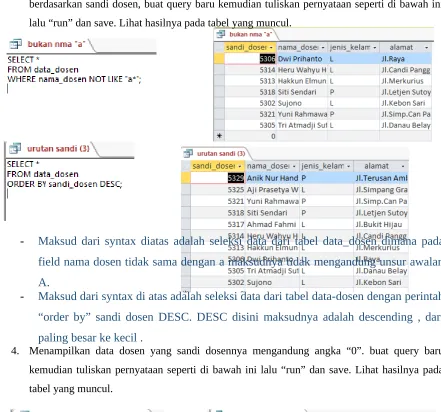The image size is (441, 412).
Task: Click the Yuni Rahmawa name cell in the urutan sandi (3) datasheet
Action: (272, 201)
